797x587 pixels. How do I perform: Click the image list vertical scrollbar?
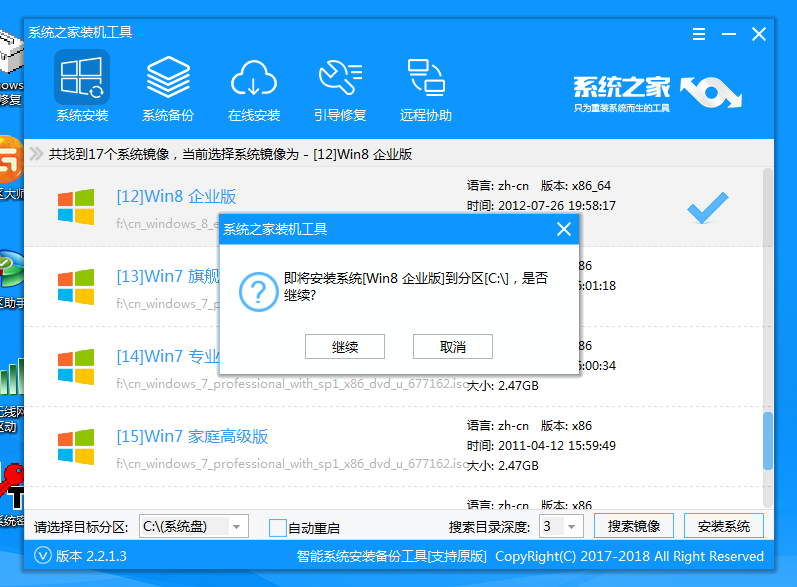(x=767, y=438)
